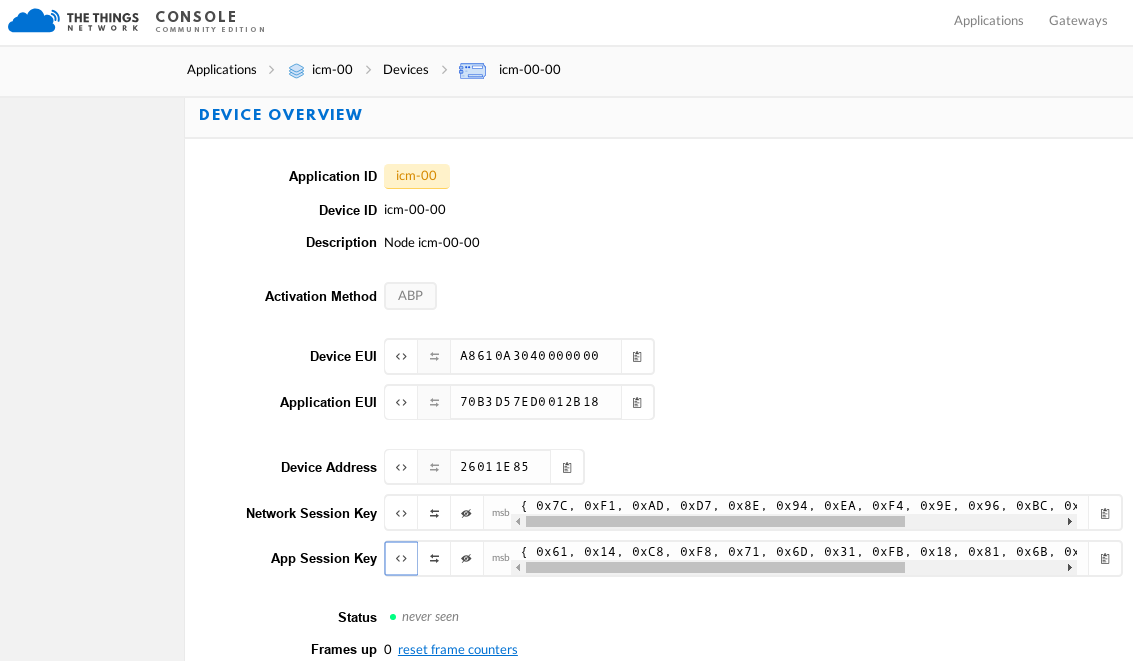Switch byte order for Device Address
Screen dimensions: 1133x661
click(434, 467)
